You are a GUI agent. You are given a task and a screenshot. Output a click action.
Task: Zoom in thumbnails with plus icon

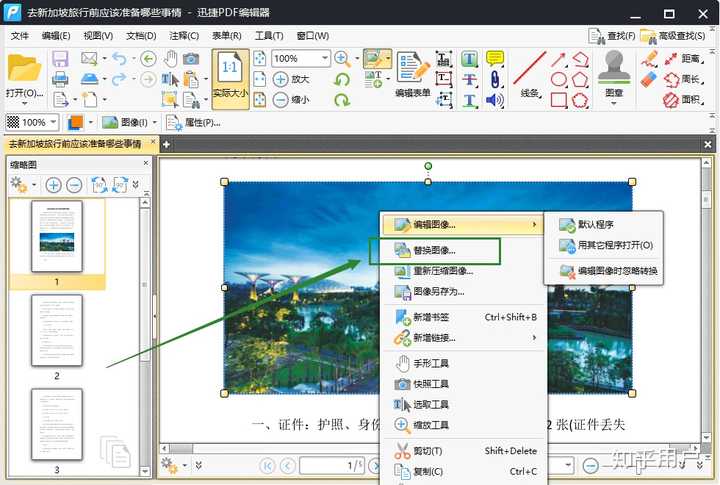[x=53, y=185]
